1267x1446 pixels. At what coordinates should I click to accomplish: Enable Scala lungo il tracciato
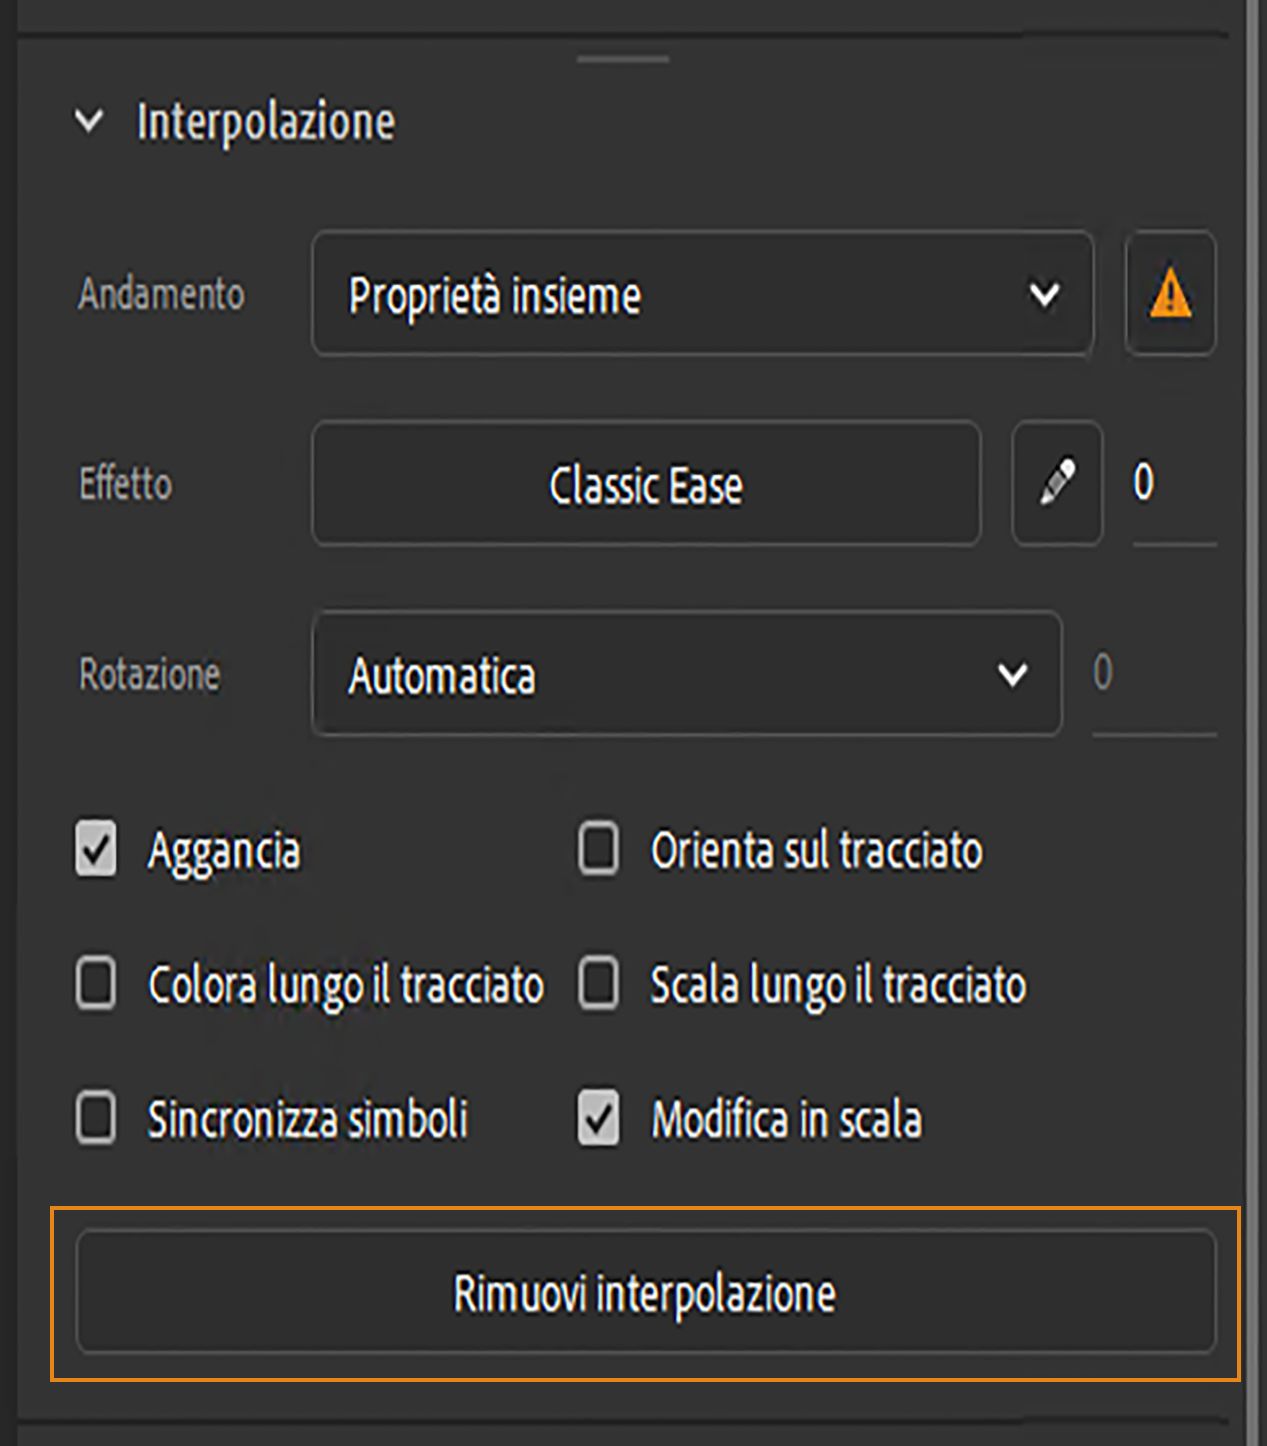[597, 985]
